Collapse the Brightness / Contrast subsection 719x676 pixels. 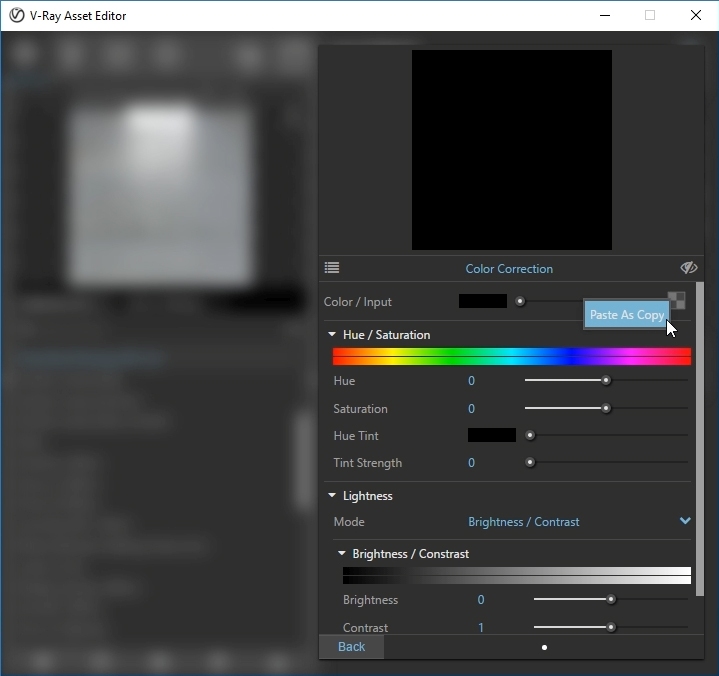342,554
